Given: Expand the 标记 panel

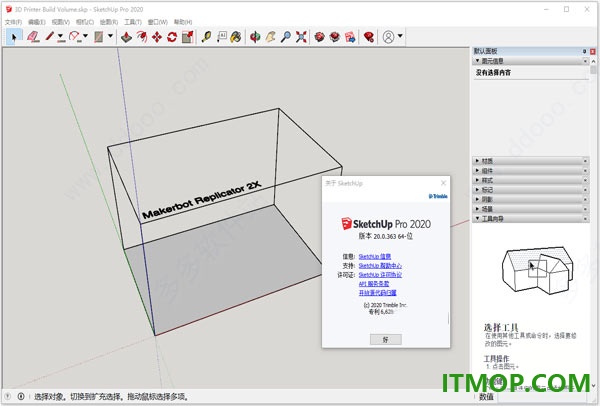Looking at the screenshot, I should pyautogui.click(x=477, y=189).
